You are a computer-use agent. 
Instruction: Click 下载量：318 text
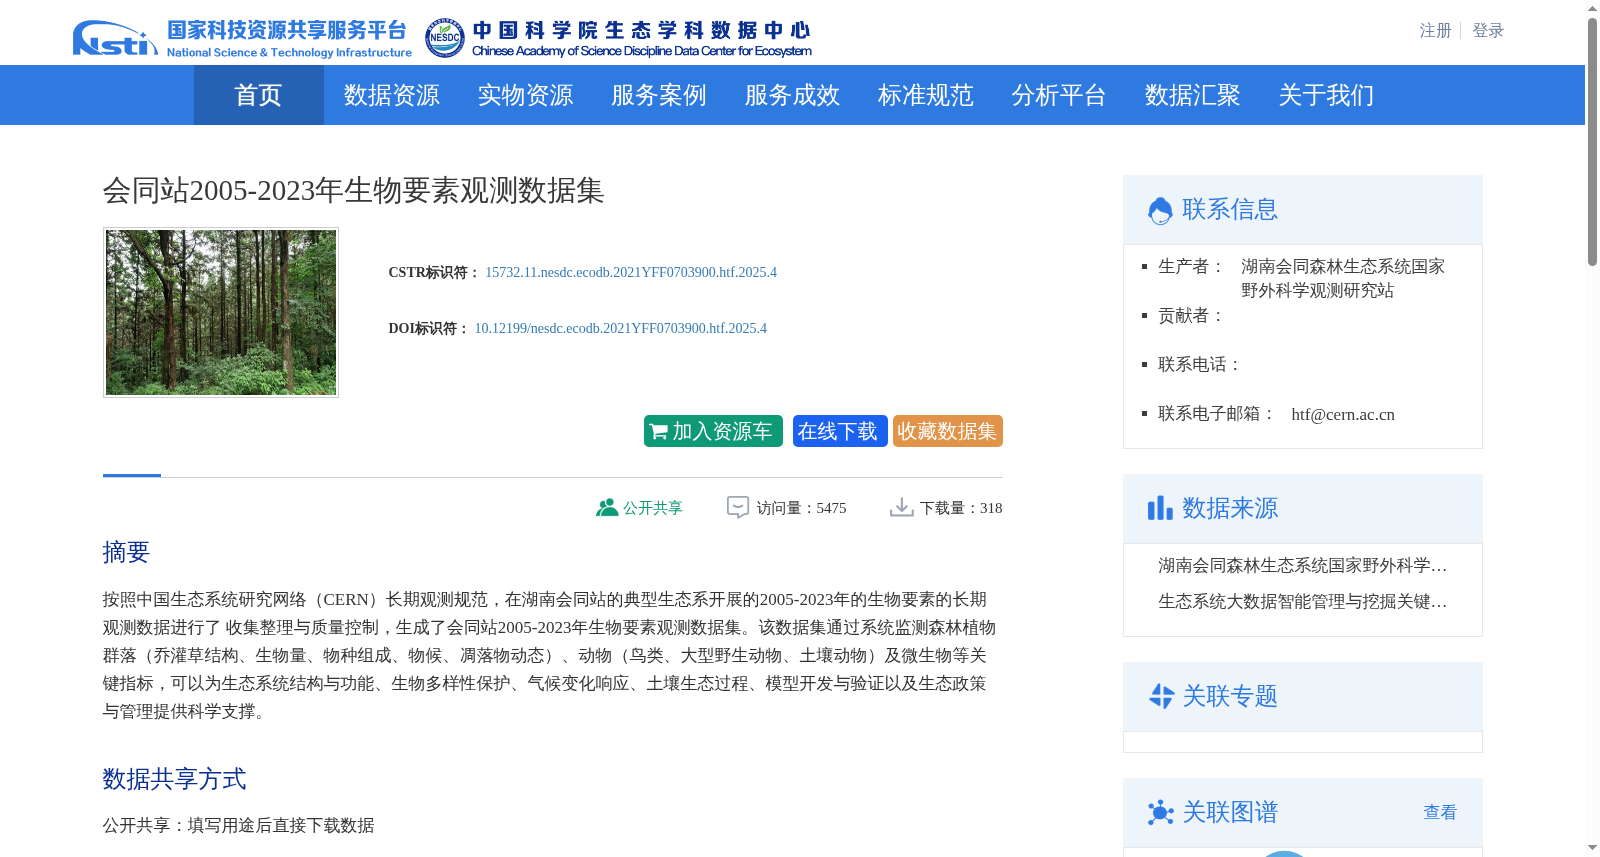(961, 508)
